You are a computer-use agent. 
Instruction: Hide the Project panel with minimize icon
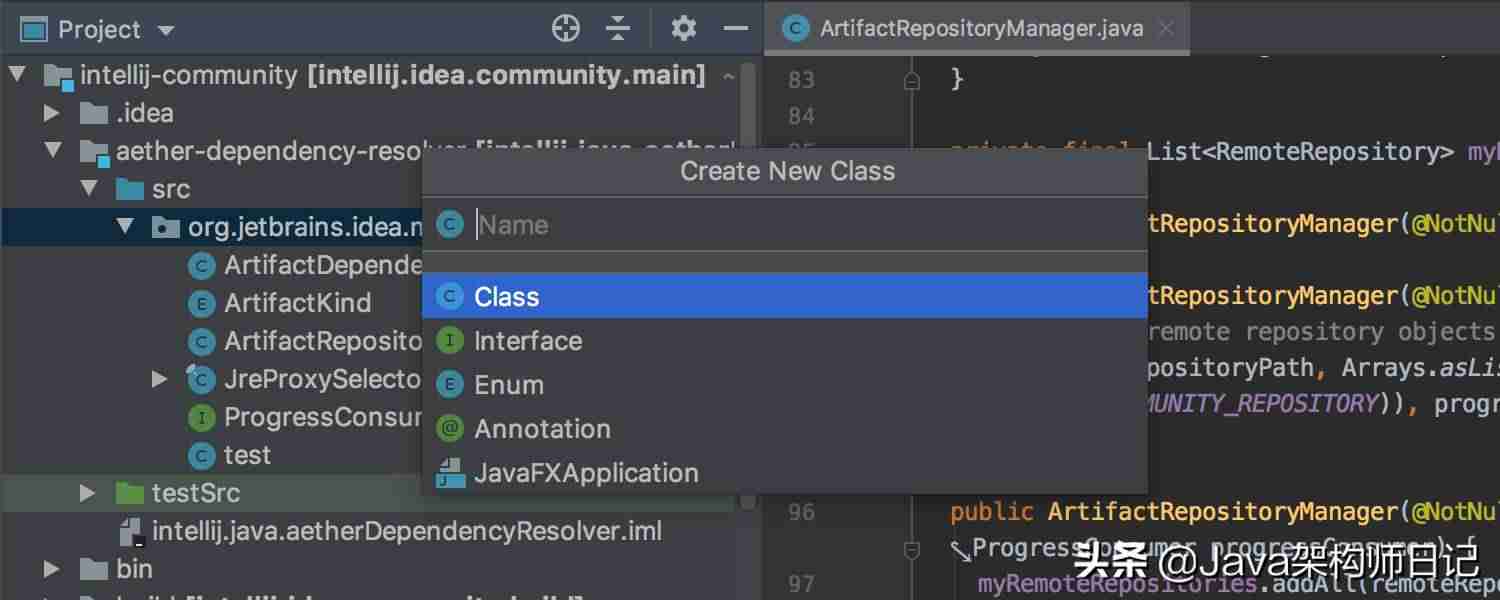coord(736,29)
